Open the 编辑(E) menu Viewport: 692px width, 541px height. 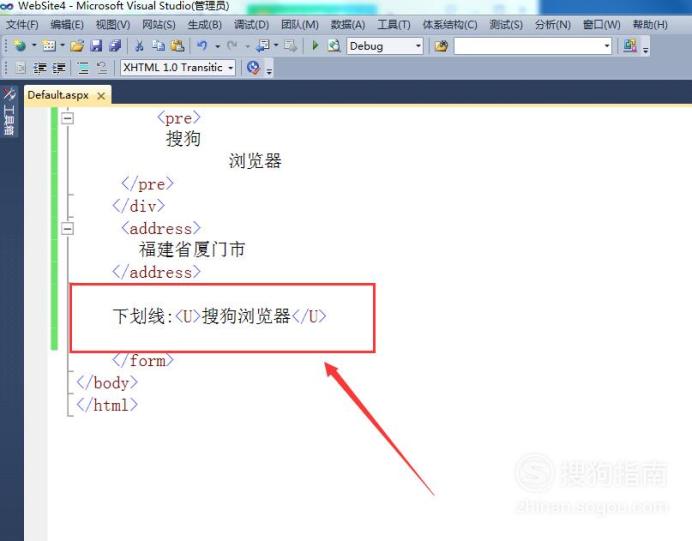67,24
